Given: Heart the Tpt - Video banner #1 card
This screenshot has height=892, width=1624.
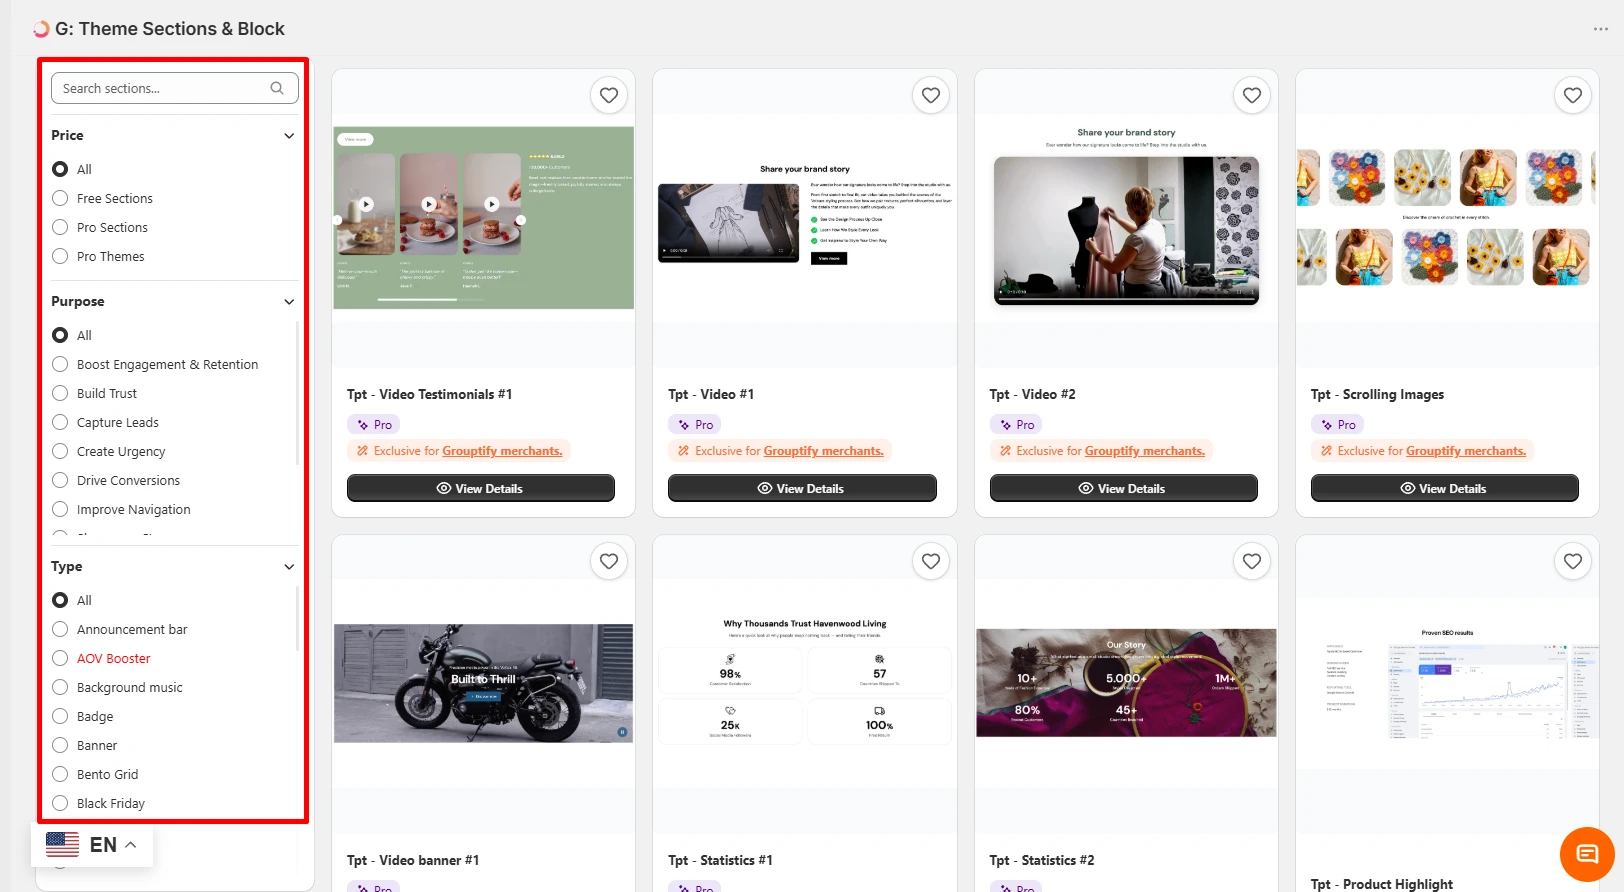Looking at the screenshot, I should (x=609, y=561).
